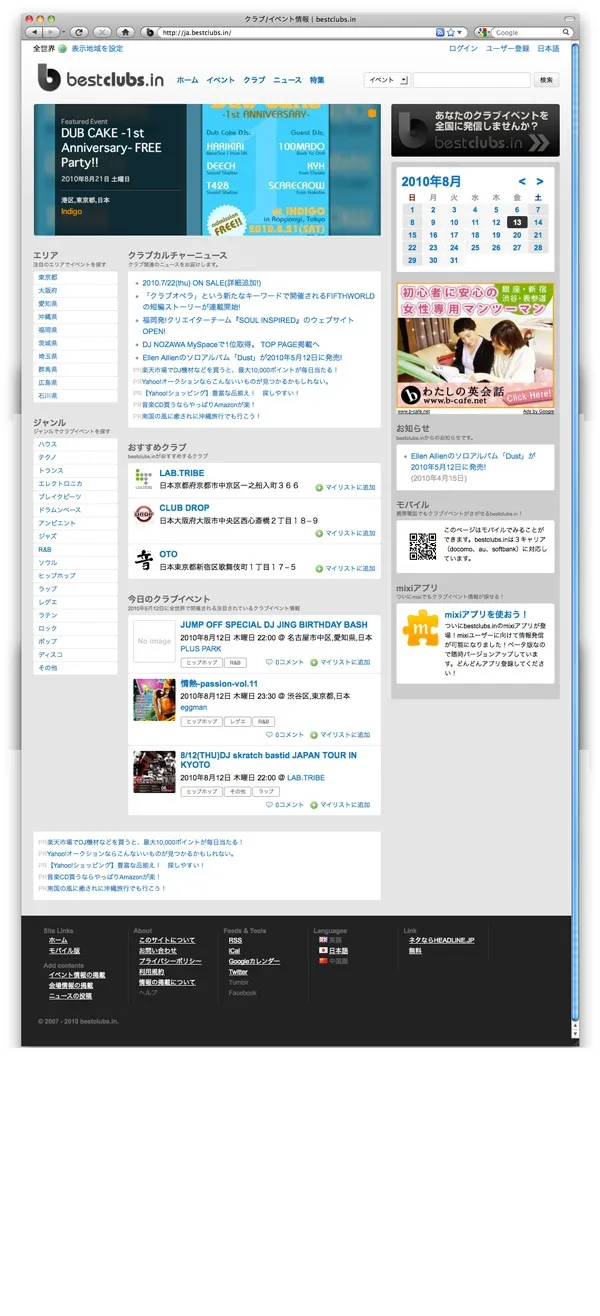This screenshot has width=600, height=1316.
Task: Click the globe icon next to 全世界
Action: (62, 49)
